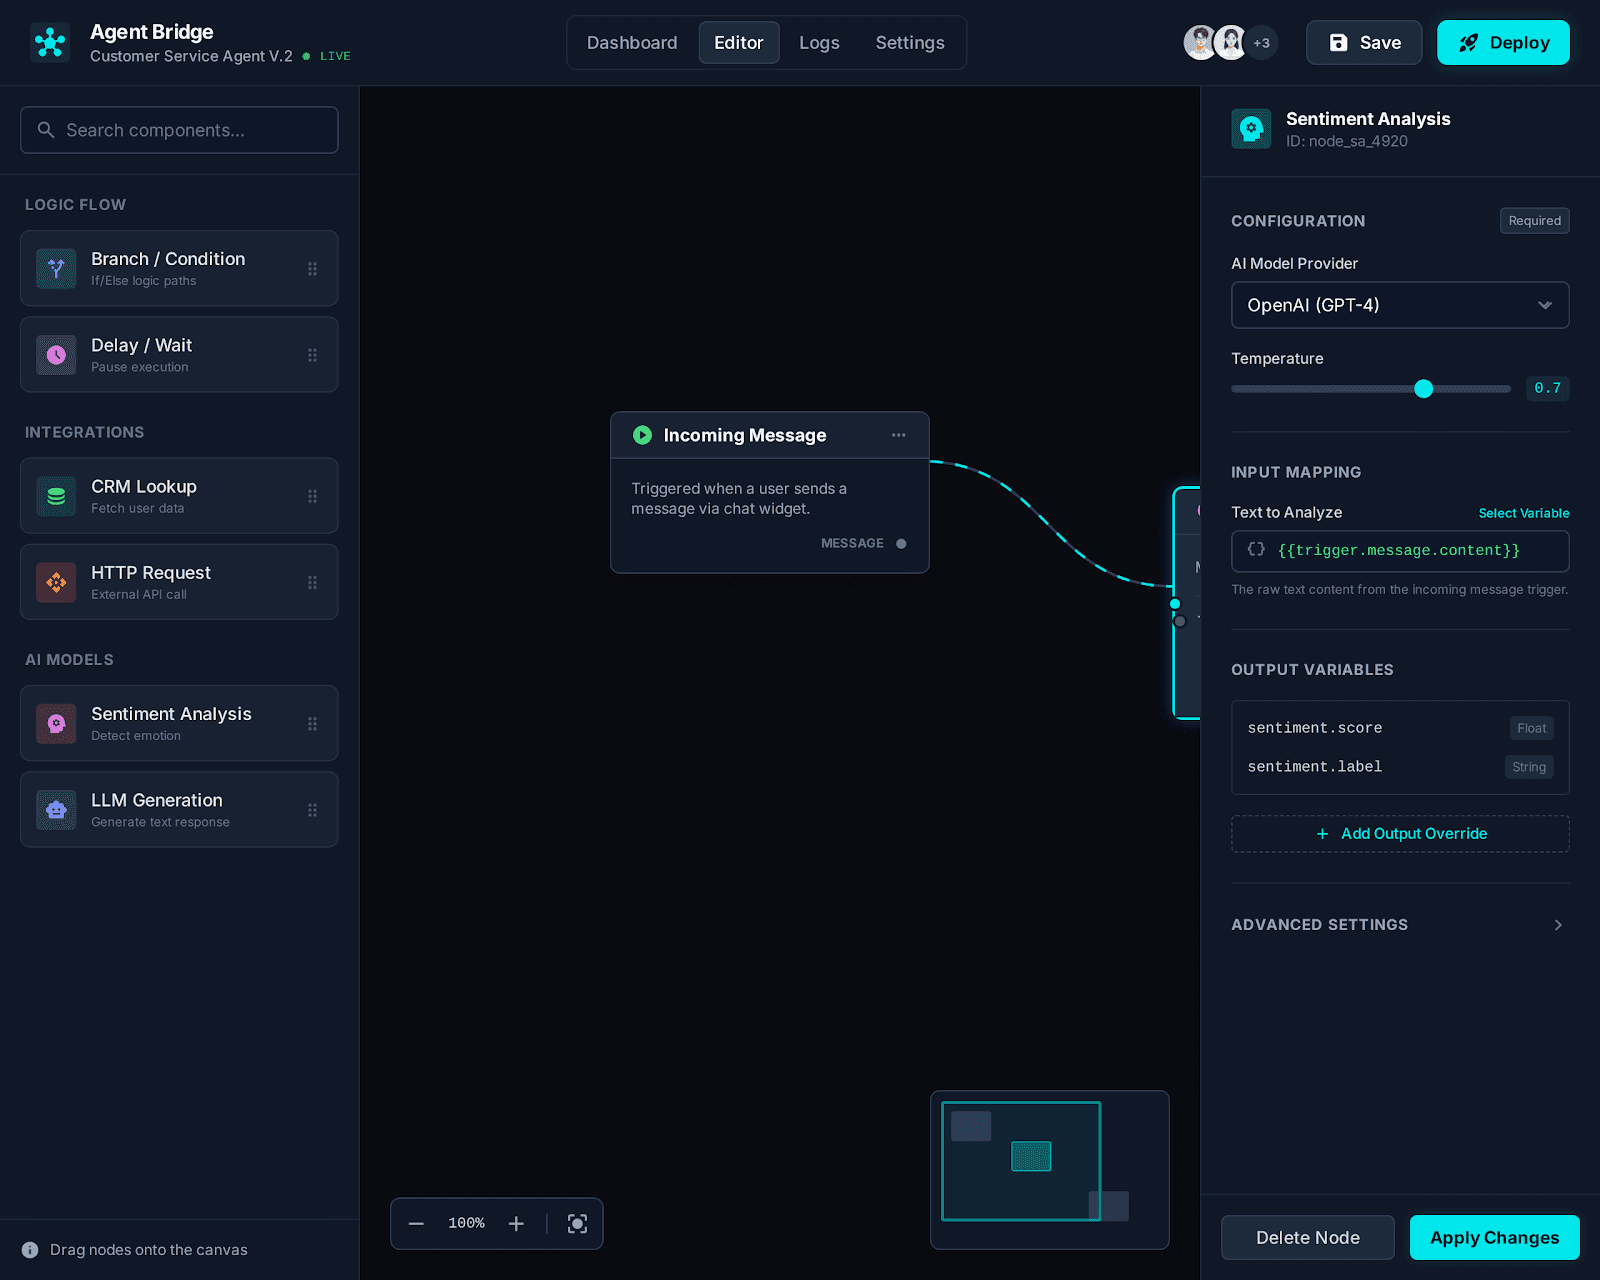
Task: Click the cyan input port on the selected node
Action: pos(1175,604)
